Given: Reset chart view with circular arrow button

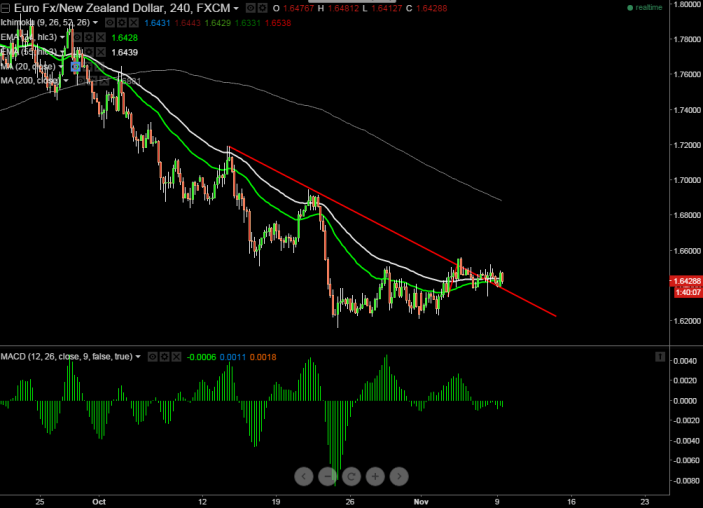Looking at the screenshot, I should 351,476.
